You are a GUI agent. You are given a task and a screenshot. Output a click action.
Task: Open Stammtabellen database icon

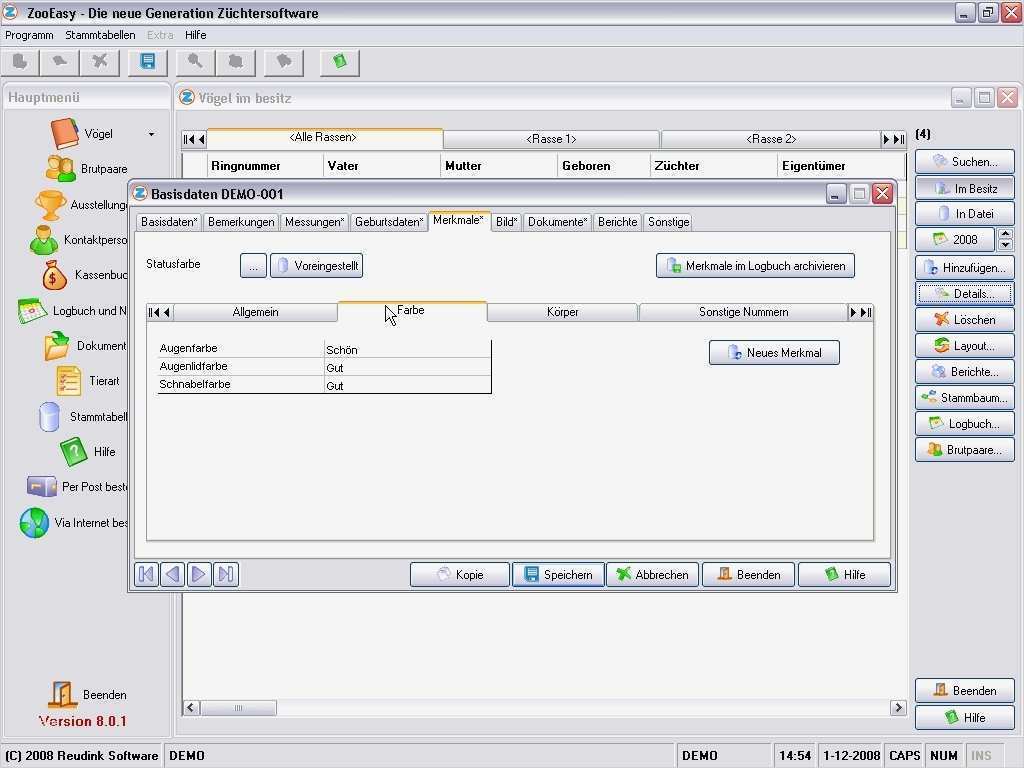[x=49, y=416]
